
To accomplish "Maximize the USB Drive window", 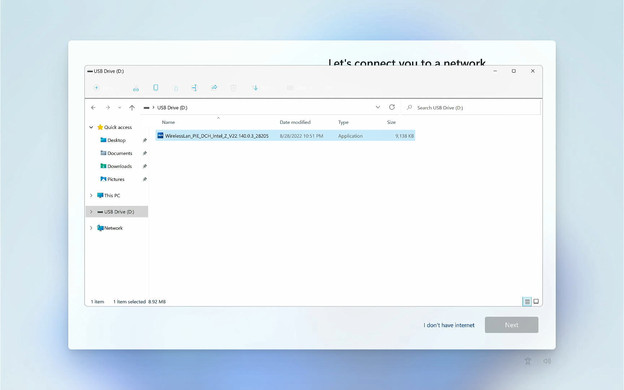I will (514, 71).
